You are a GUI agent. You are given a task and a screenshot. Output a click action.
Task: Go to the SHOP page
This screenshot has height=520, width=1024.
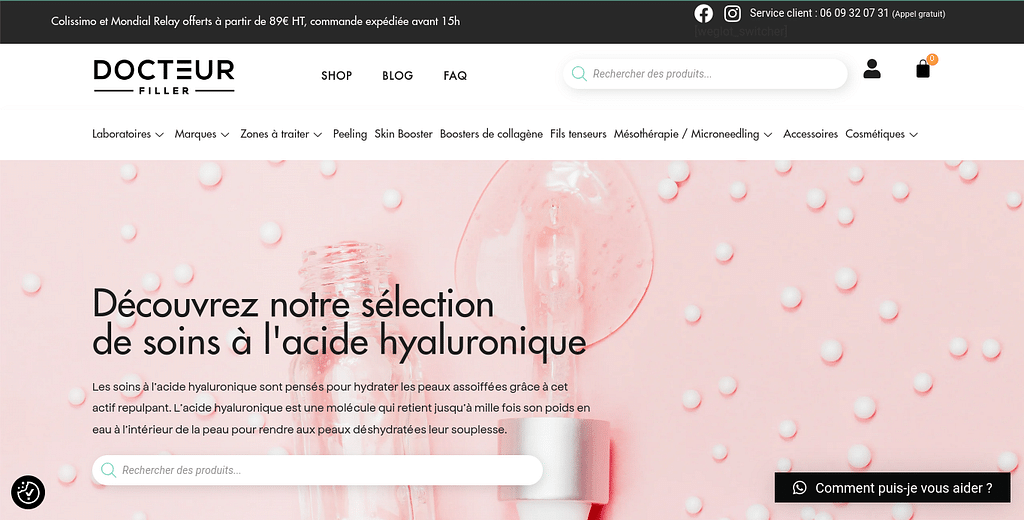coord(336,76)
